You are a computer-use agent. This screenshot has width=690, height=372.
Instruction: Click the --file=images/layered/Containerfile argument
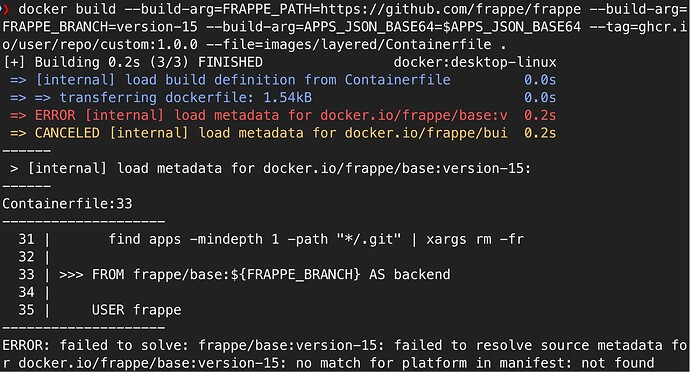tap(349, 44)
